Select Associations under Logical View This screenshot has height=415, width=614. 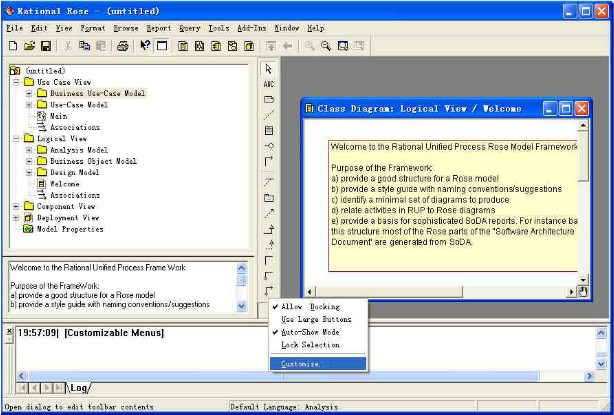(x=69, y=195)
